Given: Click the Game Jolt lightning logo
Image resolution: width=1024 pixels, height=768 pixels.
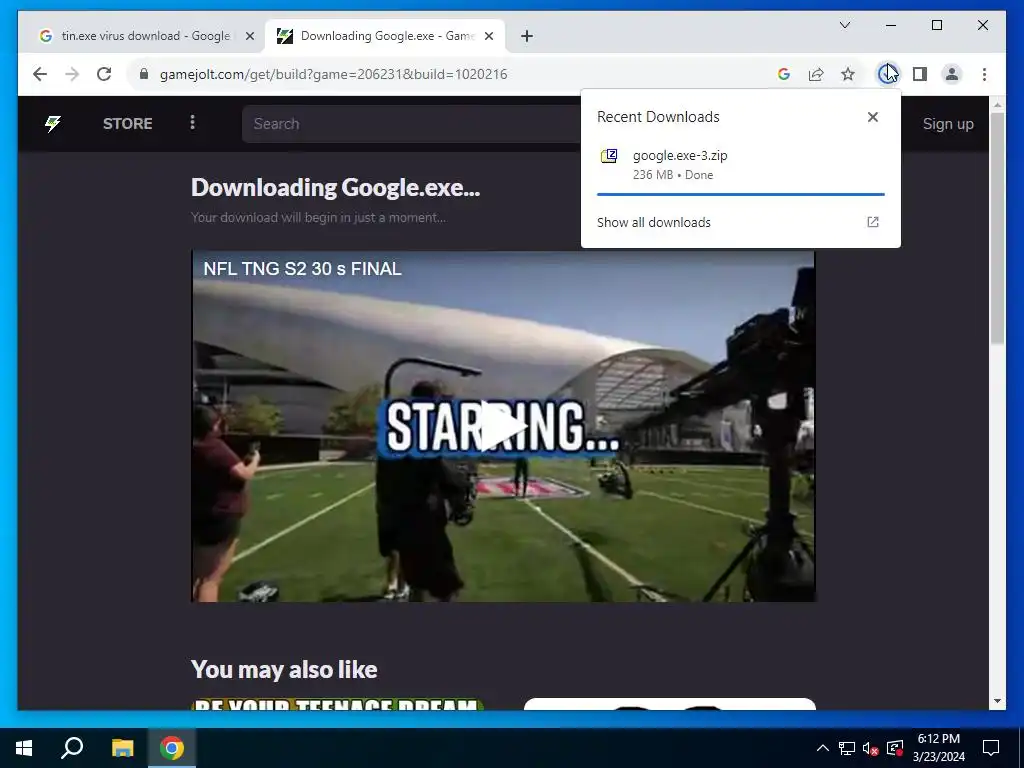Looking at the screenshot, I should pyautogui.click(x=53, y=123).
